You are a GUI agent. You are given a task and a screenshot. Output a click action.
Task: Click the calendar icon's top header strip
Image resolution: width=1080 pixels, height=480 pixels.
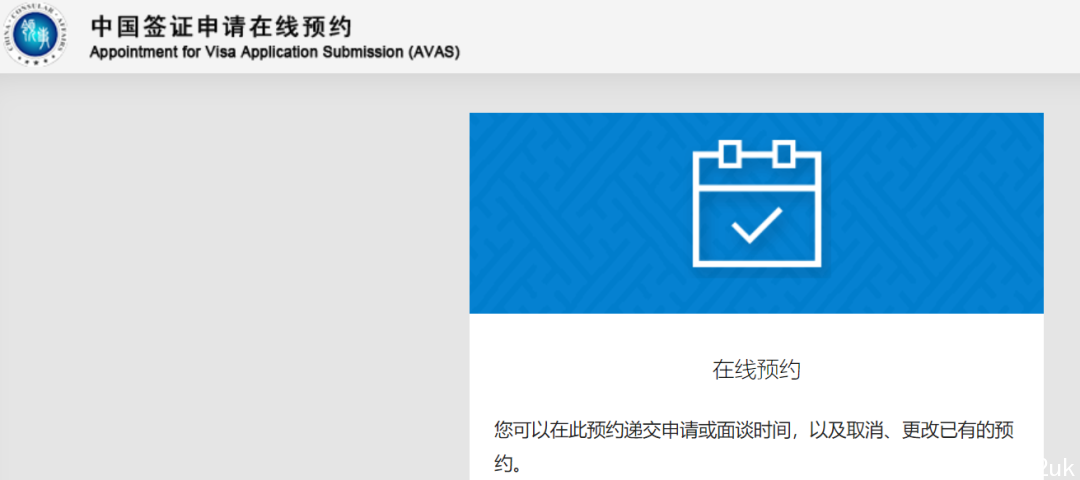(756, 171)
